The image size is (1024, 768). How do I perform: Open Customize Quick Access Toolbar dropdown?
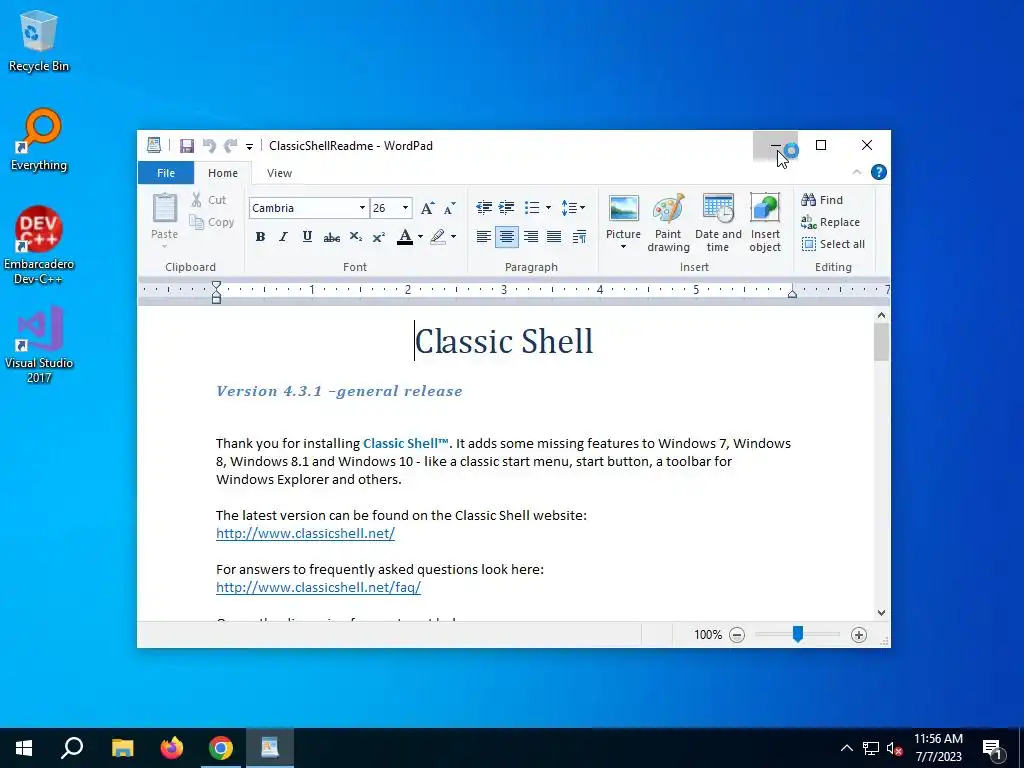[249, 146]
